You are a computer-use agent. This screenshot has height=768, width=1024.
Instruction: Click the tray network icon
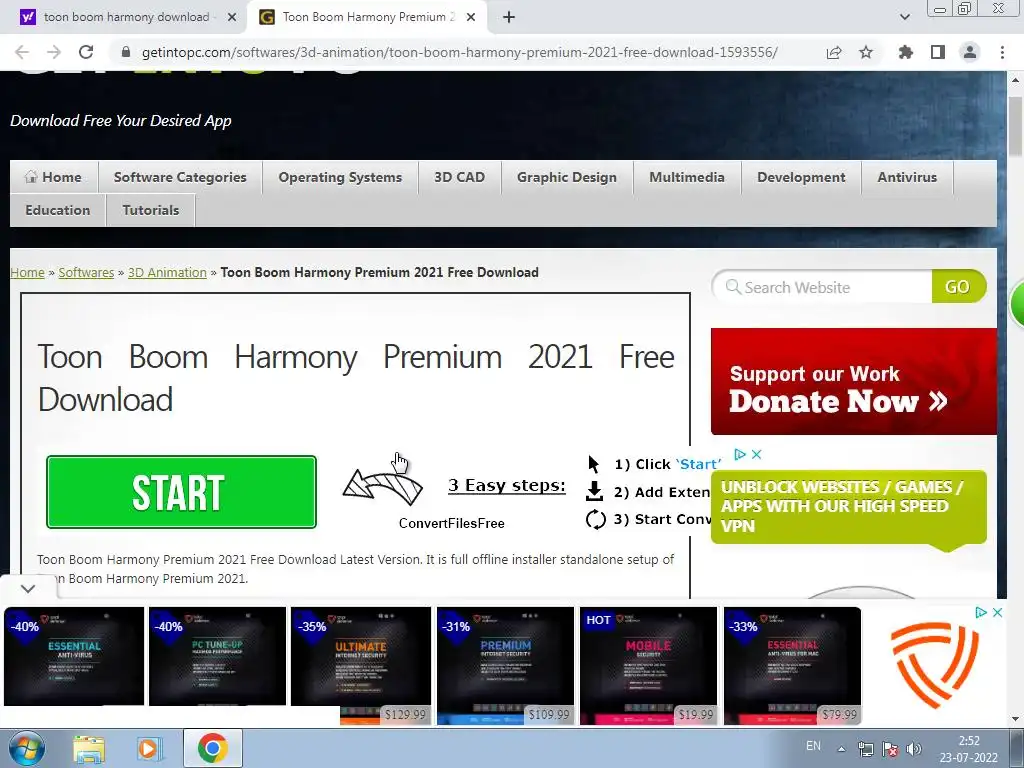[866, 749]
